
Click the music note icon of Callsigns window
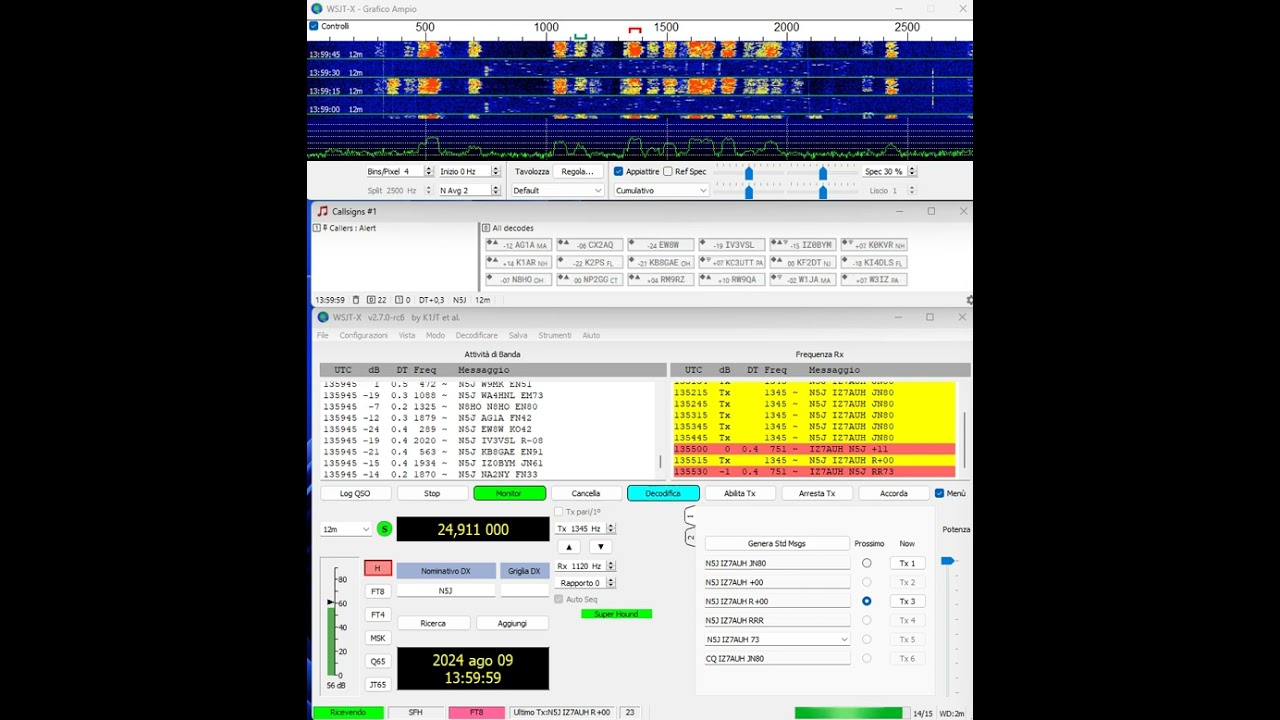pyautogui.click(x=322, y=211)
